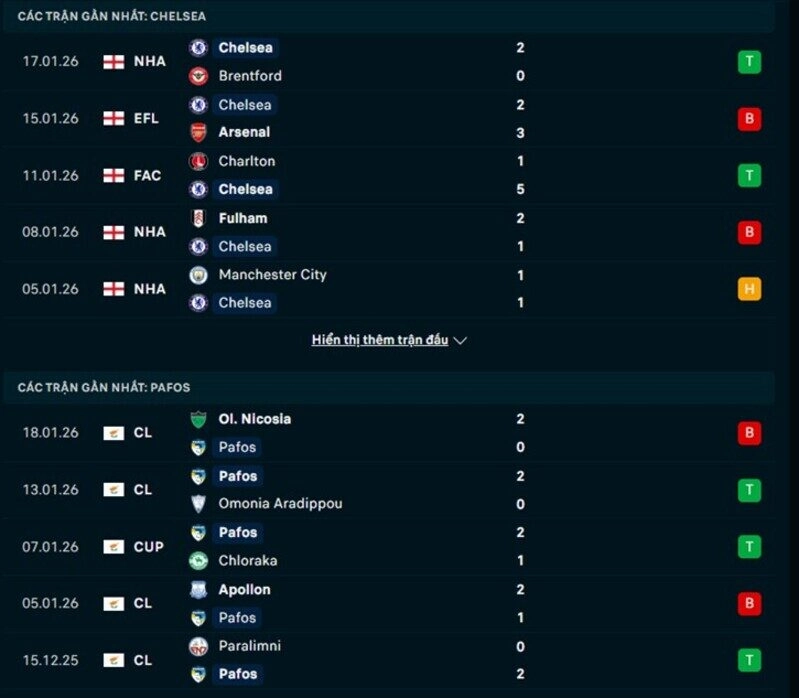The width and height of the screenshot is (799, 698).
Task: Click the England flag beside FAC
Action: pos(114,175)
